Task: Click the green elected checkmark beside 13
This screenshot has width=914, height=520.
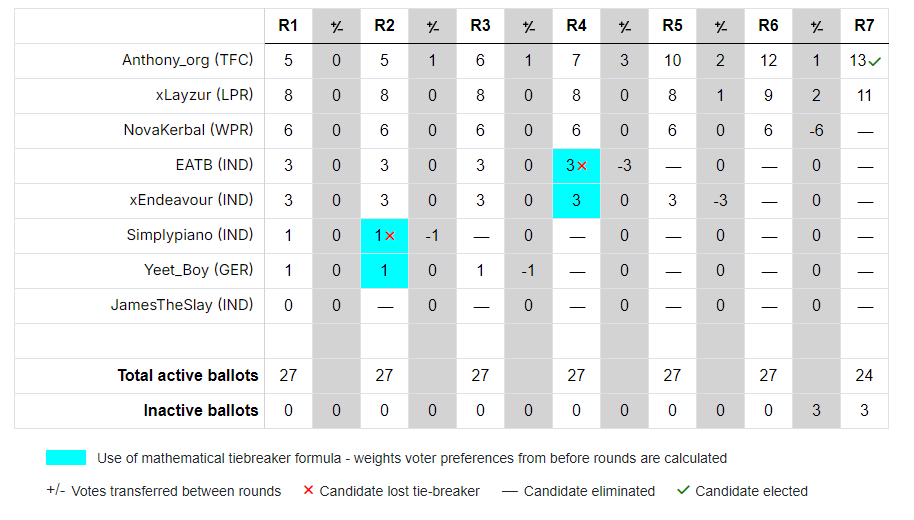Action: click(x=875, y=62)
